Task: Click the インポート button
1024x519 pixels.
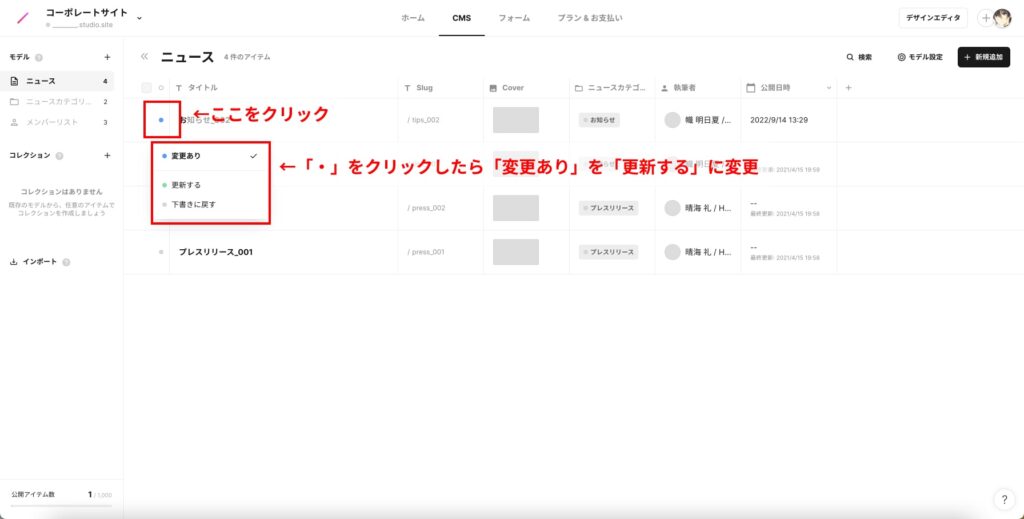Action: click(x=34, y=262)
